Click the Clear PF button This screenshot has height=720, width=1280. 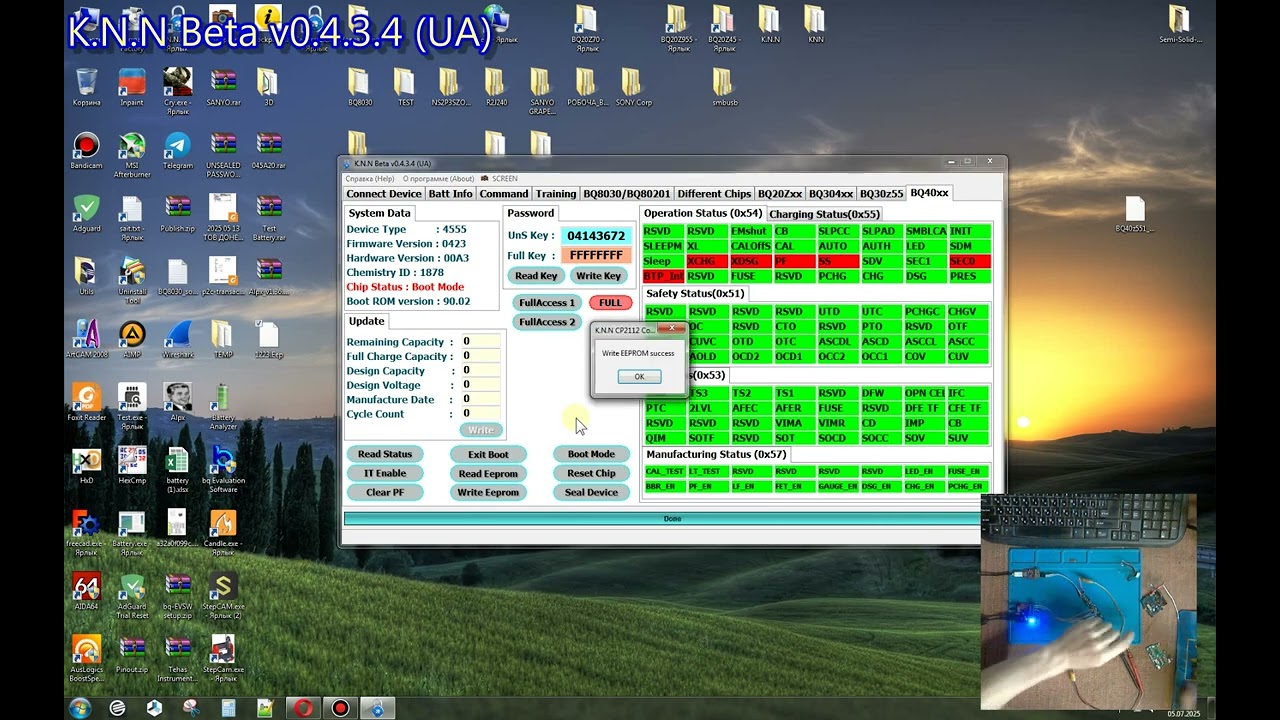click(385, 492)
